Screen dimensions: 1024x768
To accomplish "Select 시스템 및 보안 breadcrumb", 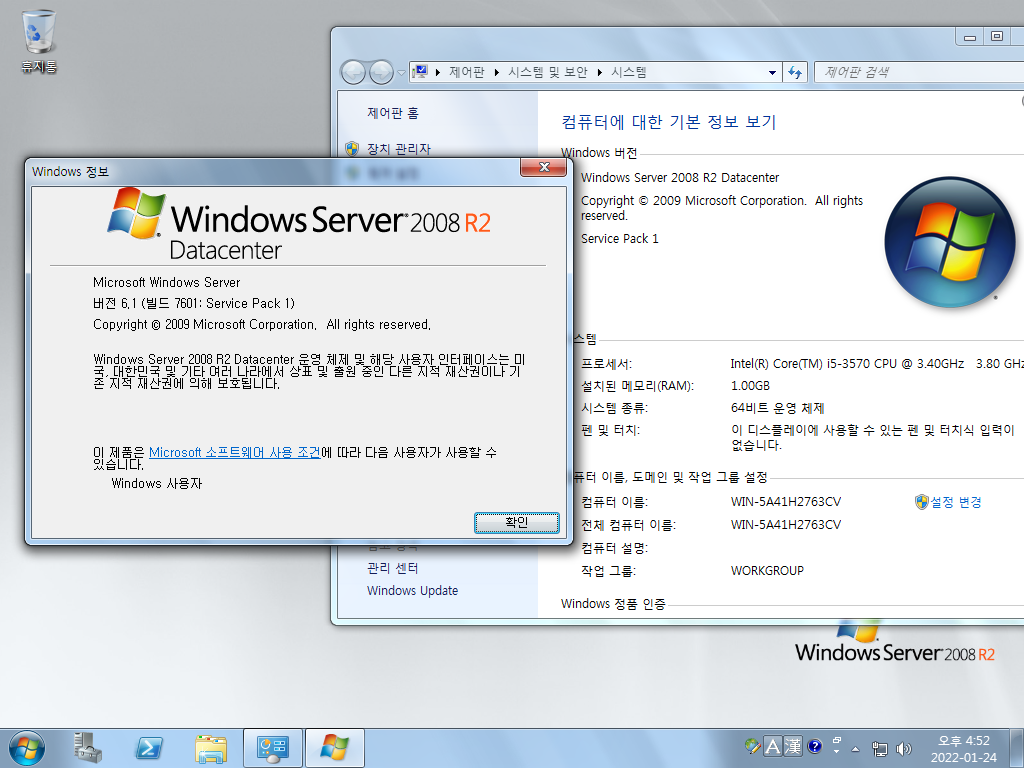I will point(548,72).
